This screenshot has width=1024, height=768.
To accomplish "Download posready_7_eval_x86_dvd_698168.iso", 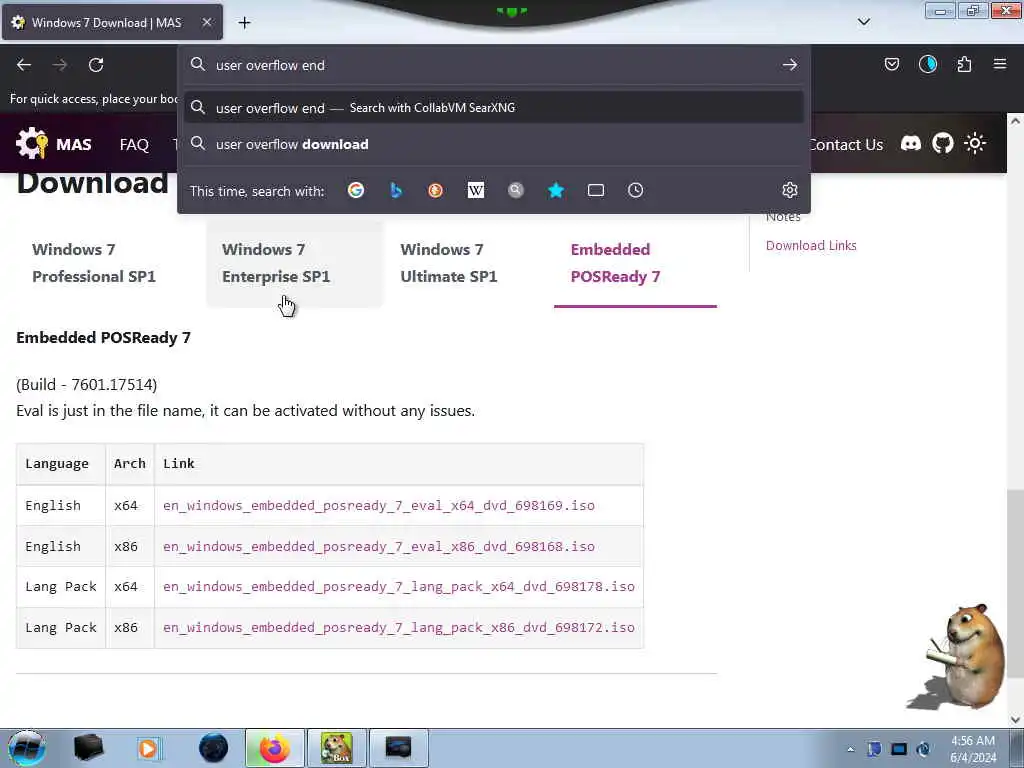I will point(379,546).
